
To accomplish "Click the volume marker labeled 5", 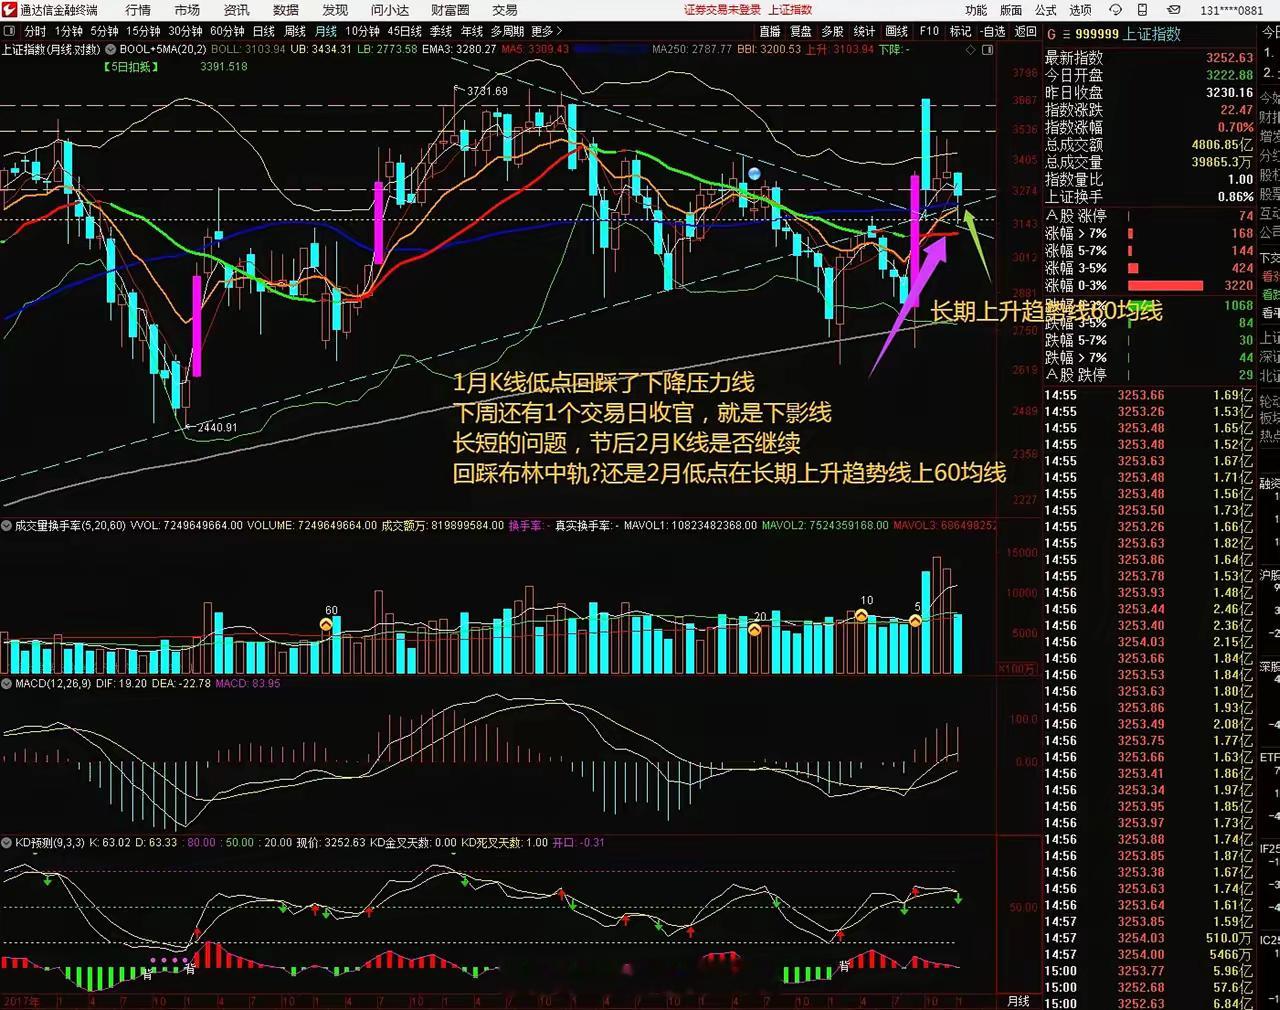I will [915, 621].
